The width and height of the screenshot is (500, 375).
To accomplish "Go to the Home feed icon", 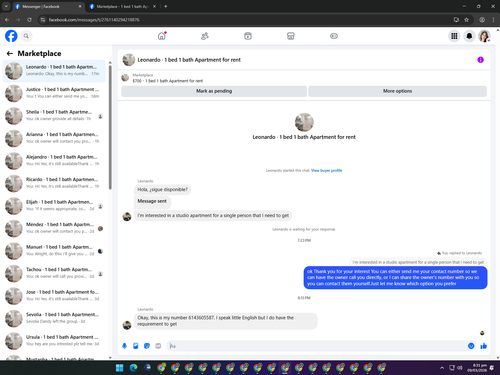I will [x=162, y=36].
